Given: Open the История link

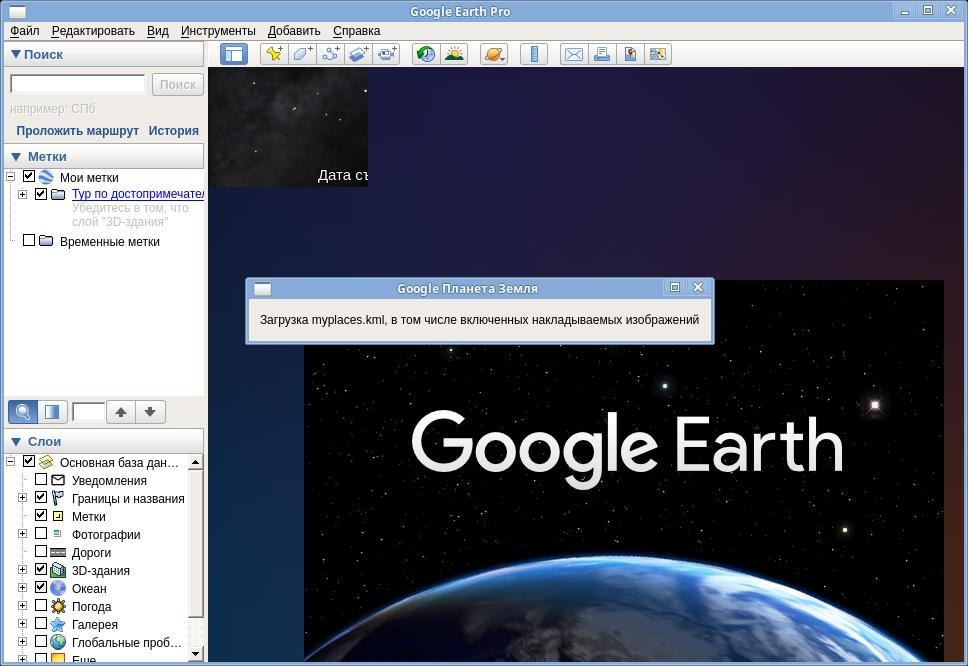Looking at the screenshot, I should click(x=173, y=131).
